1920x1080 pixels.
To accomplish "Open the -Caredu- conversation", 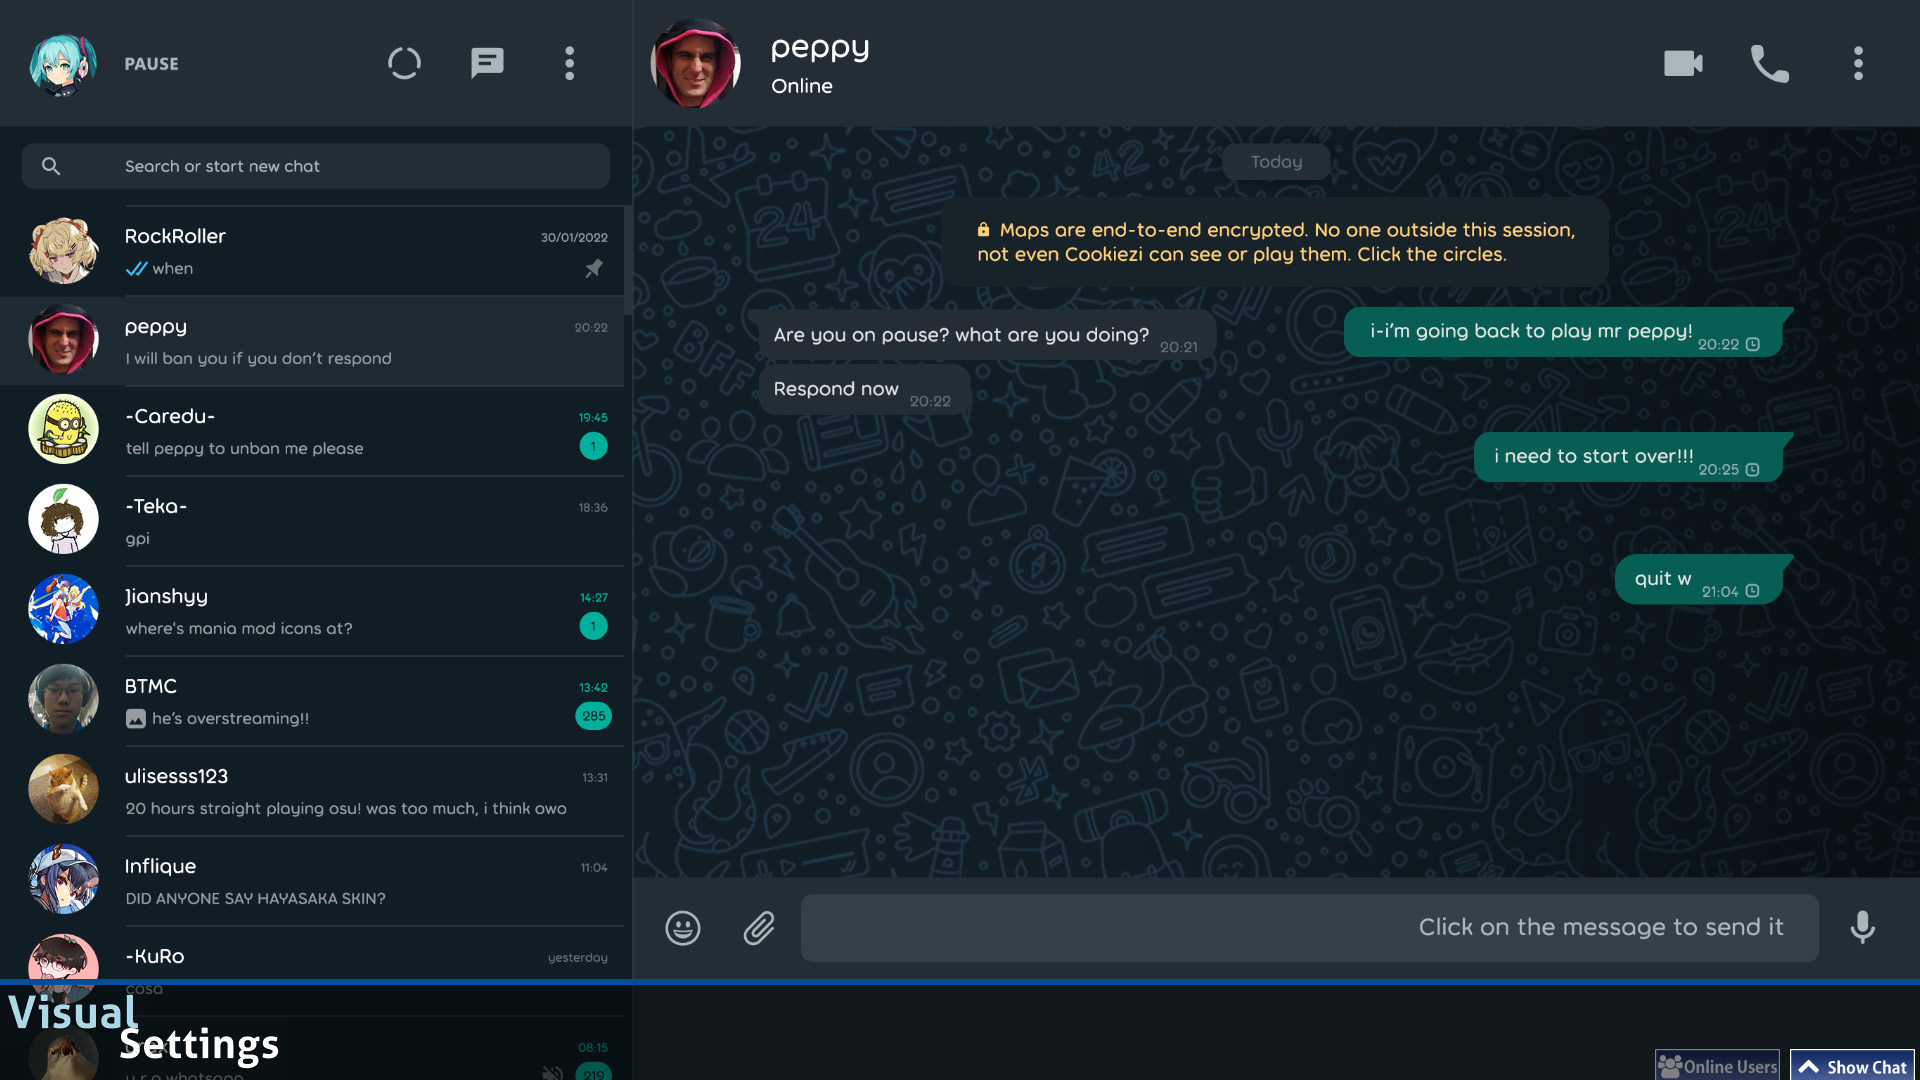I will click(x=316, y=431).
